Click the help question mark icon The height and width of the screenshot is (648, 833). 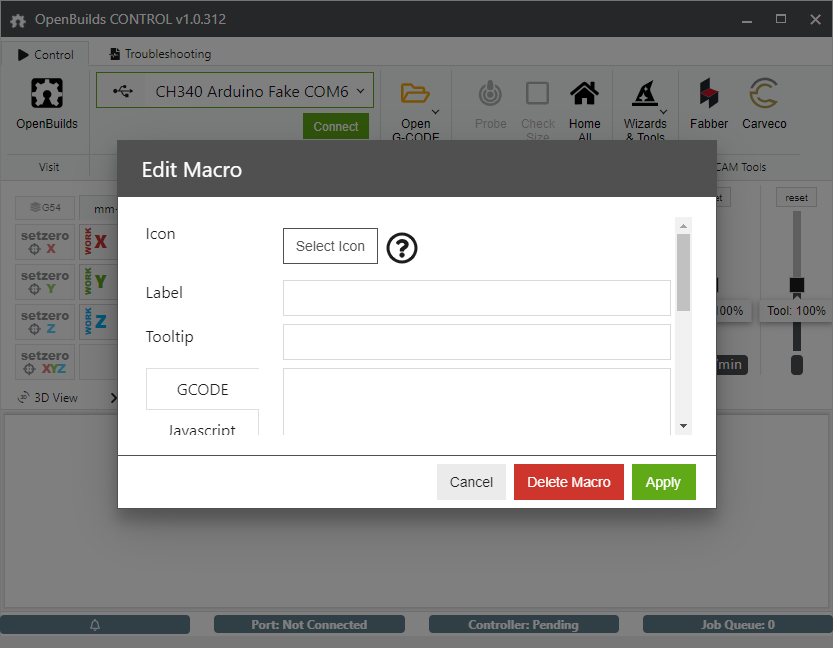(402, 248)
